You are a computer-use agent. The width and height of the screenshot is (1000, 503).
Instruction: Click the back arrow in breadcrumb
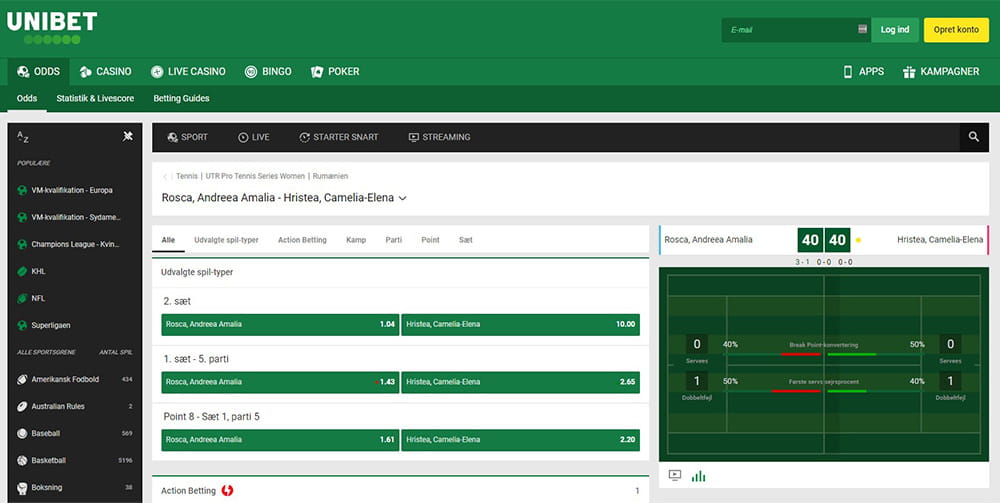click(165, 177)
